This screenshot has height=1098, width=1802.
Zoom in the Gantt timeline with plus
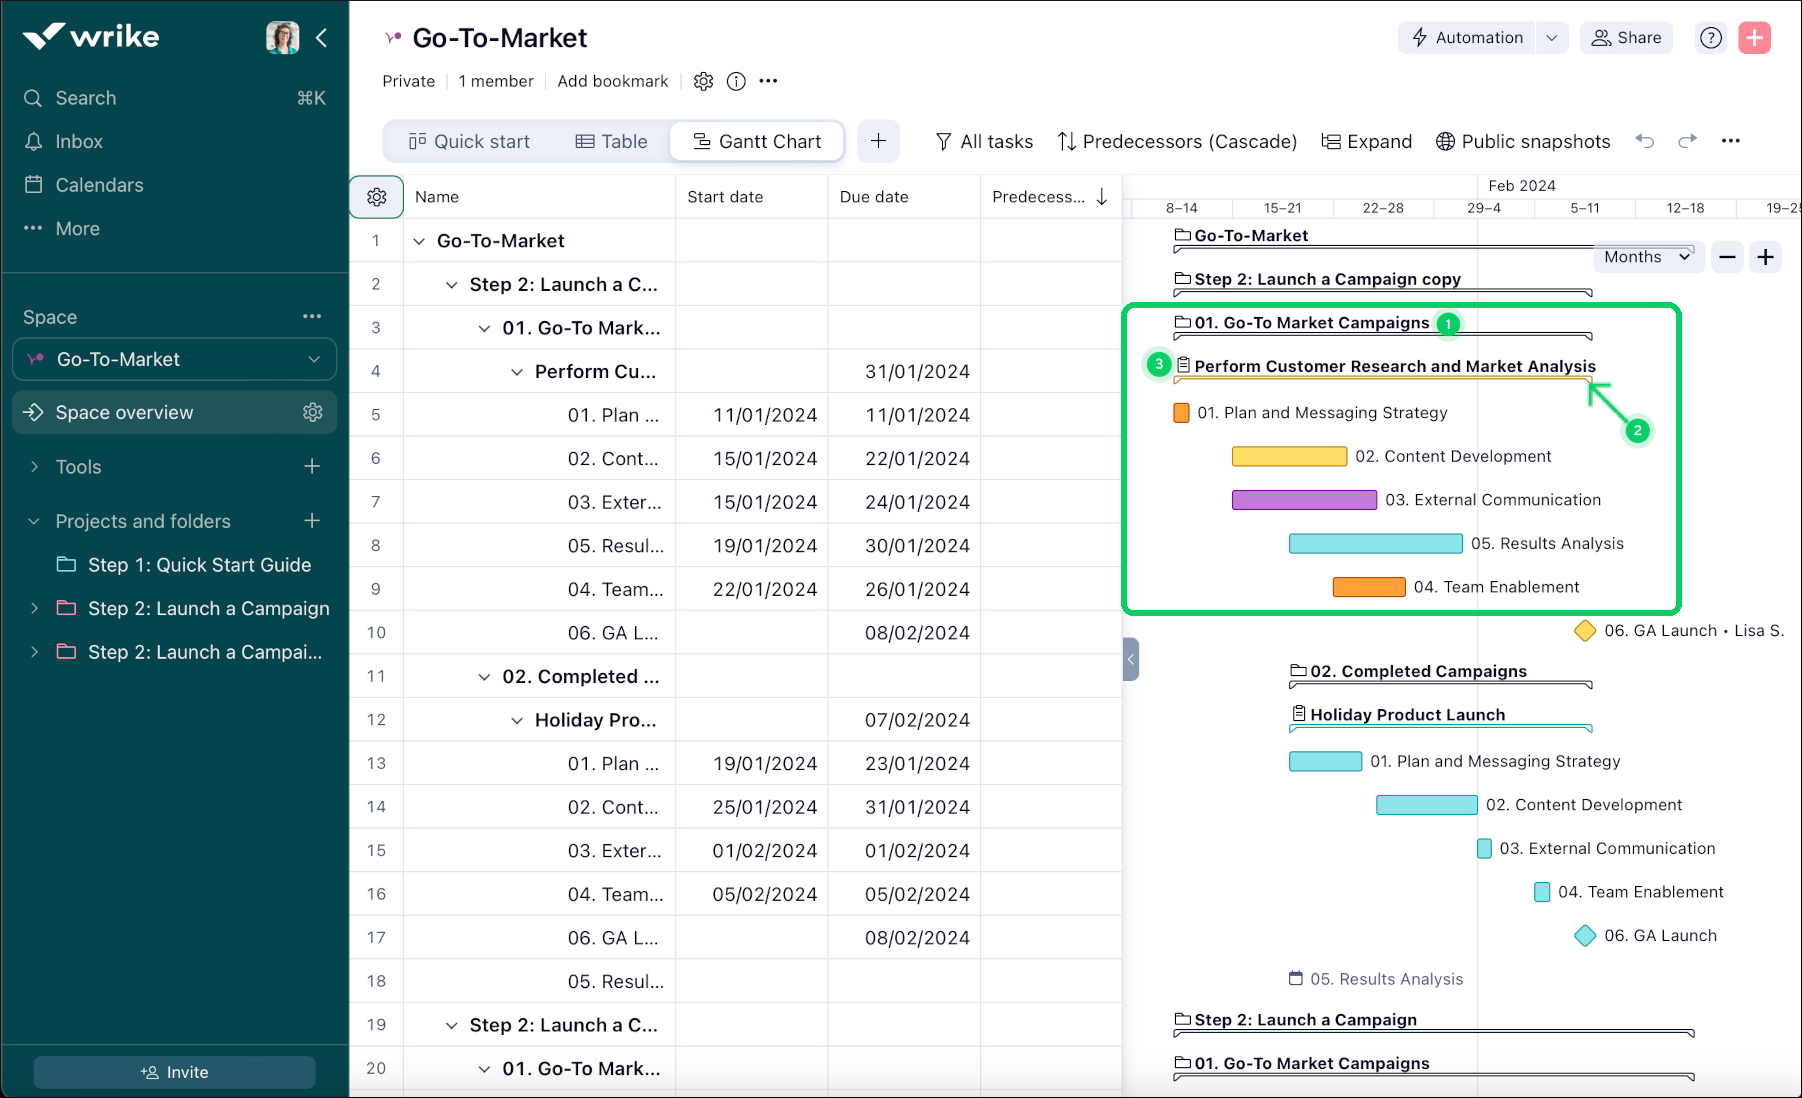[x=1766, y=257]
